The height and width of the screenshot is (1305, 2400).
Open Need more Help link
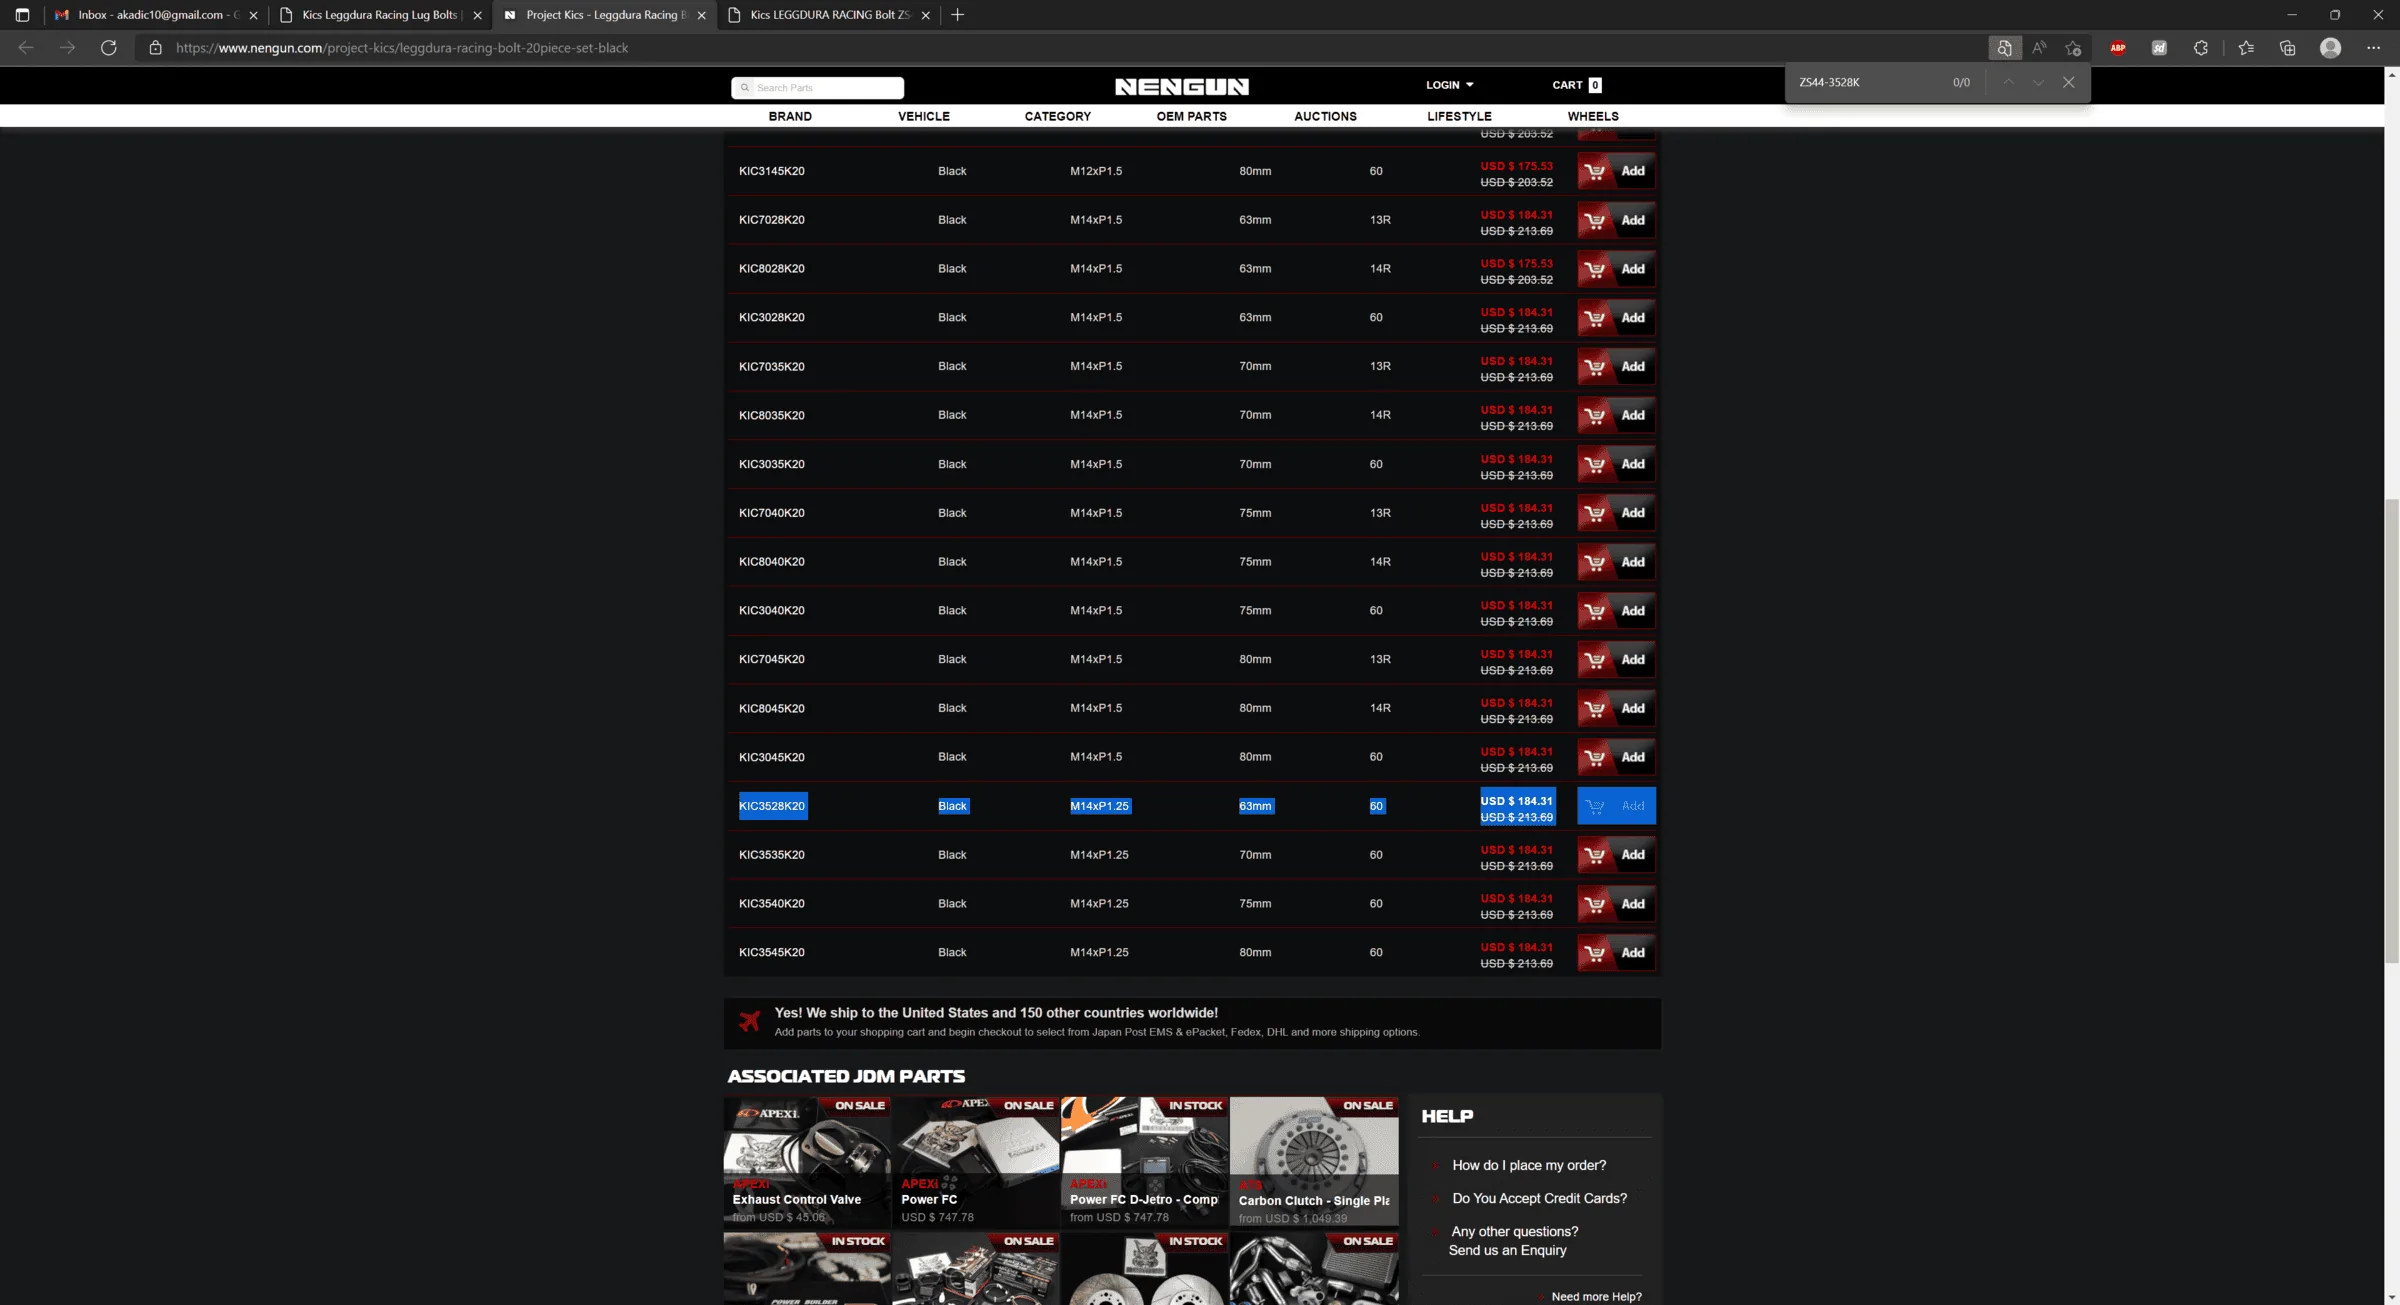[1596, 1297]
